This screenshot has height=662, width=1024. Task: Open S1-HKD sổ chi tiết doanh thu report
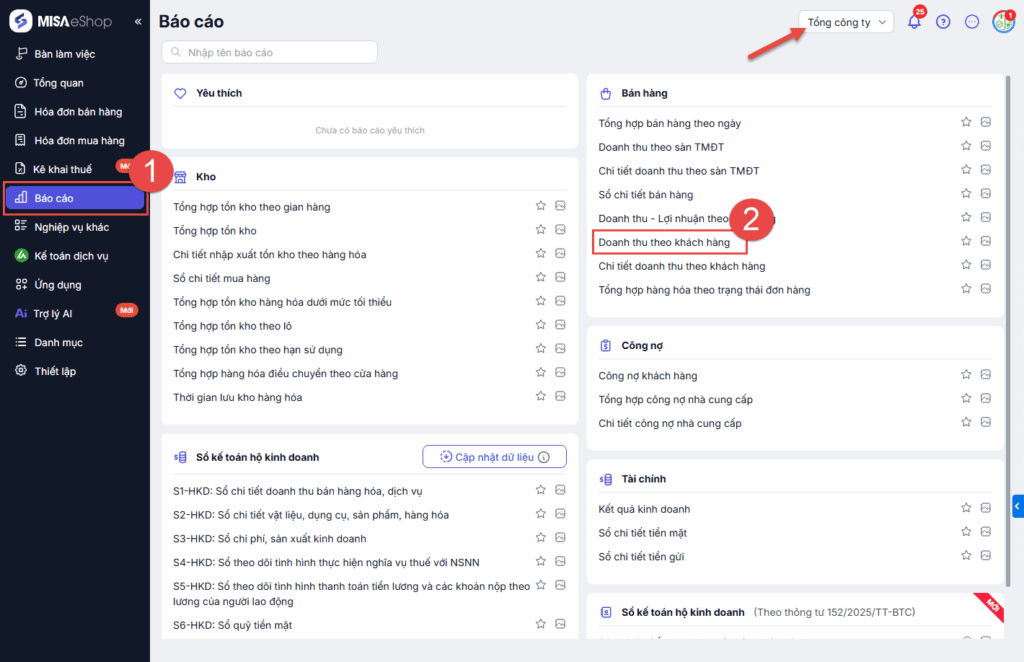298,492
